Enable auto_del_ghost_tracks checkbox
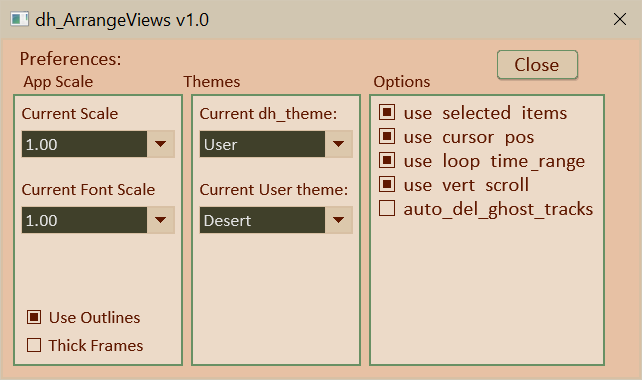Image resolution: width=642 pixels, height=380 pixels. point(387,208)
